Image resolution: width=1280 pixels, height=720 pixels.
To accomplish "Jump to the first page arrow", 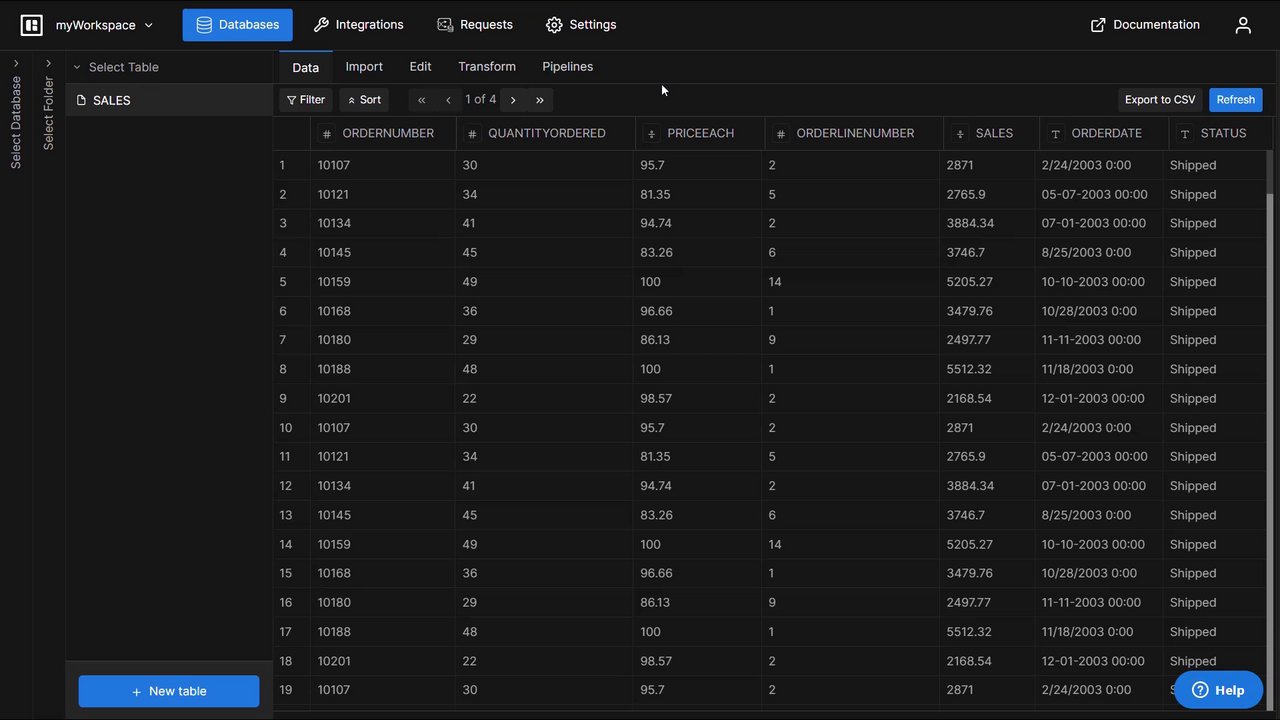I will click(422, 100).
